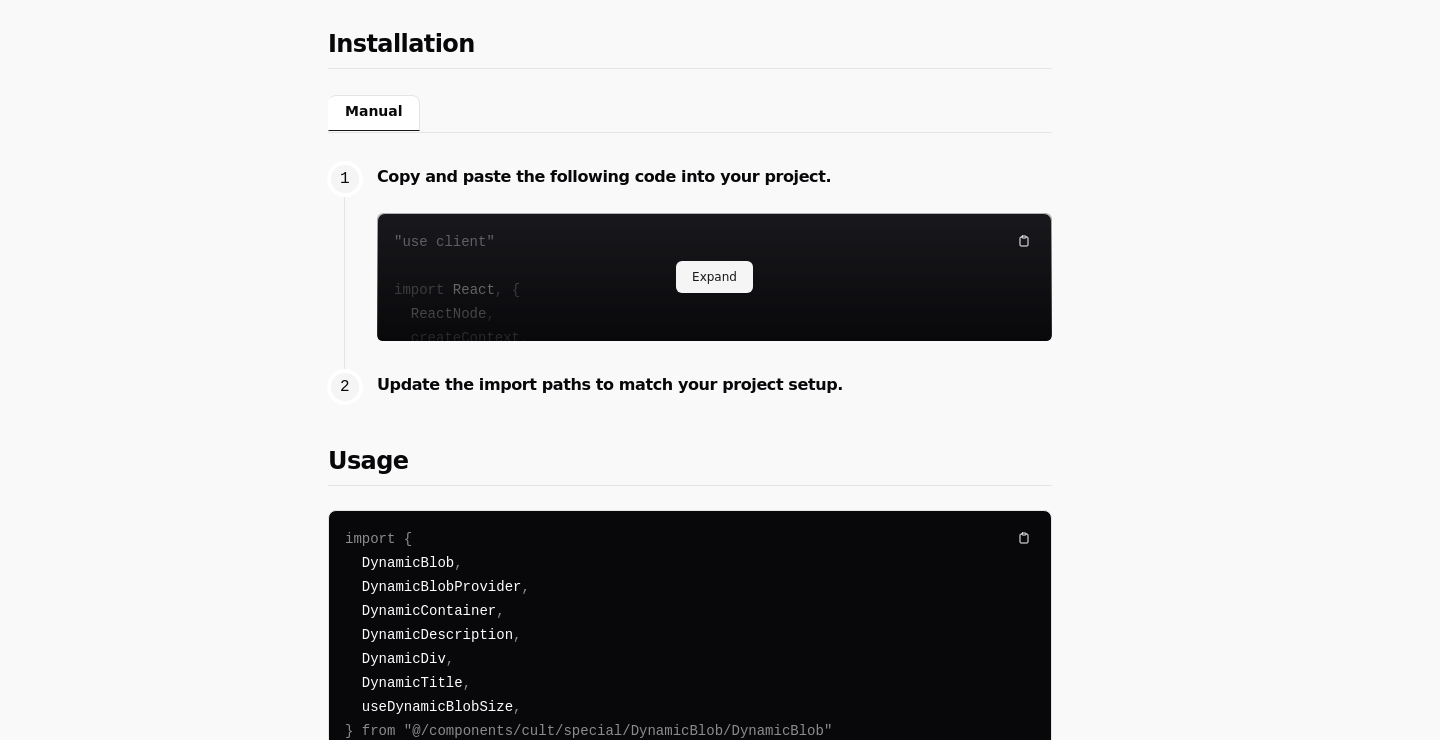Click the "Update the import paths" instruction
Screen dimensions: 1440x740
pyautogui.click(x=610, y=385)
